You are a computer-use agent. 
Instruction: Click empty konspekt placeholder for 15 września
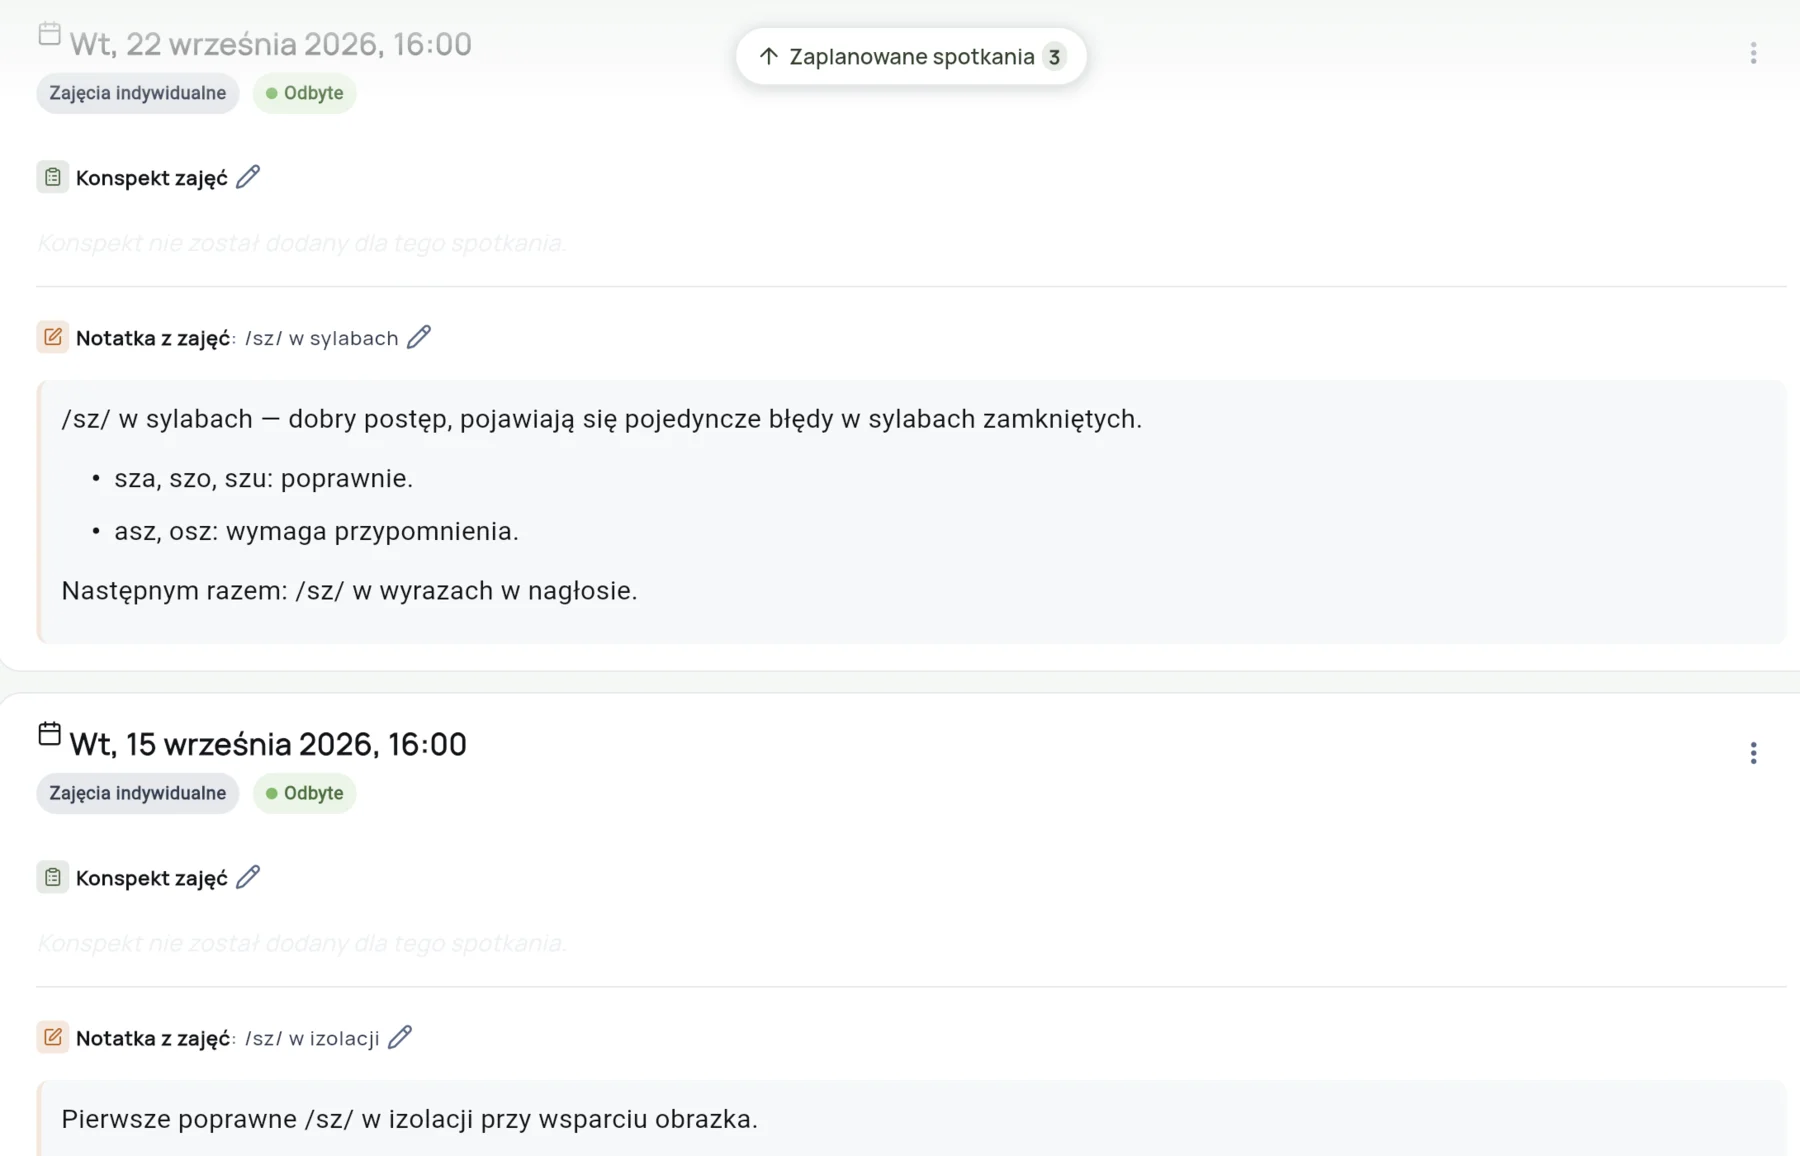pyautogui.click(x=302, y=943)
